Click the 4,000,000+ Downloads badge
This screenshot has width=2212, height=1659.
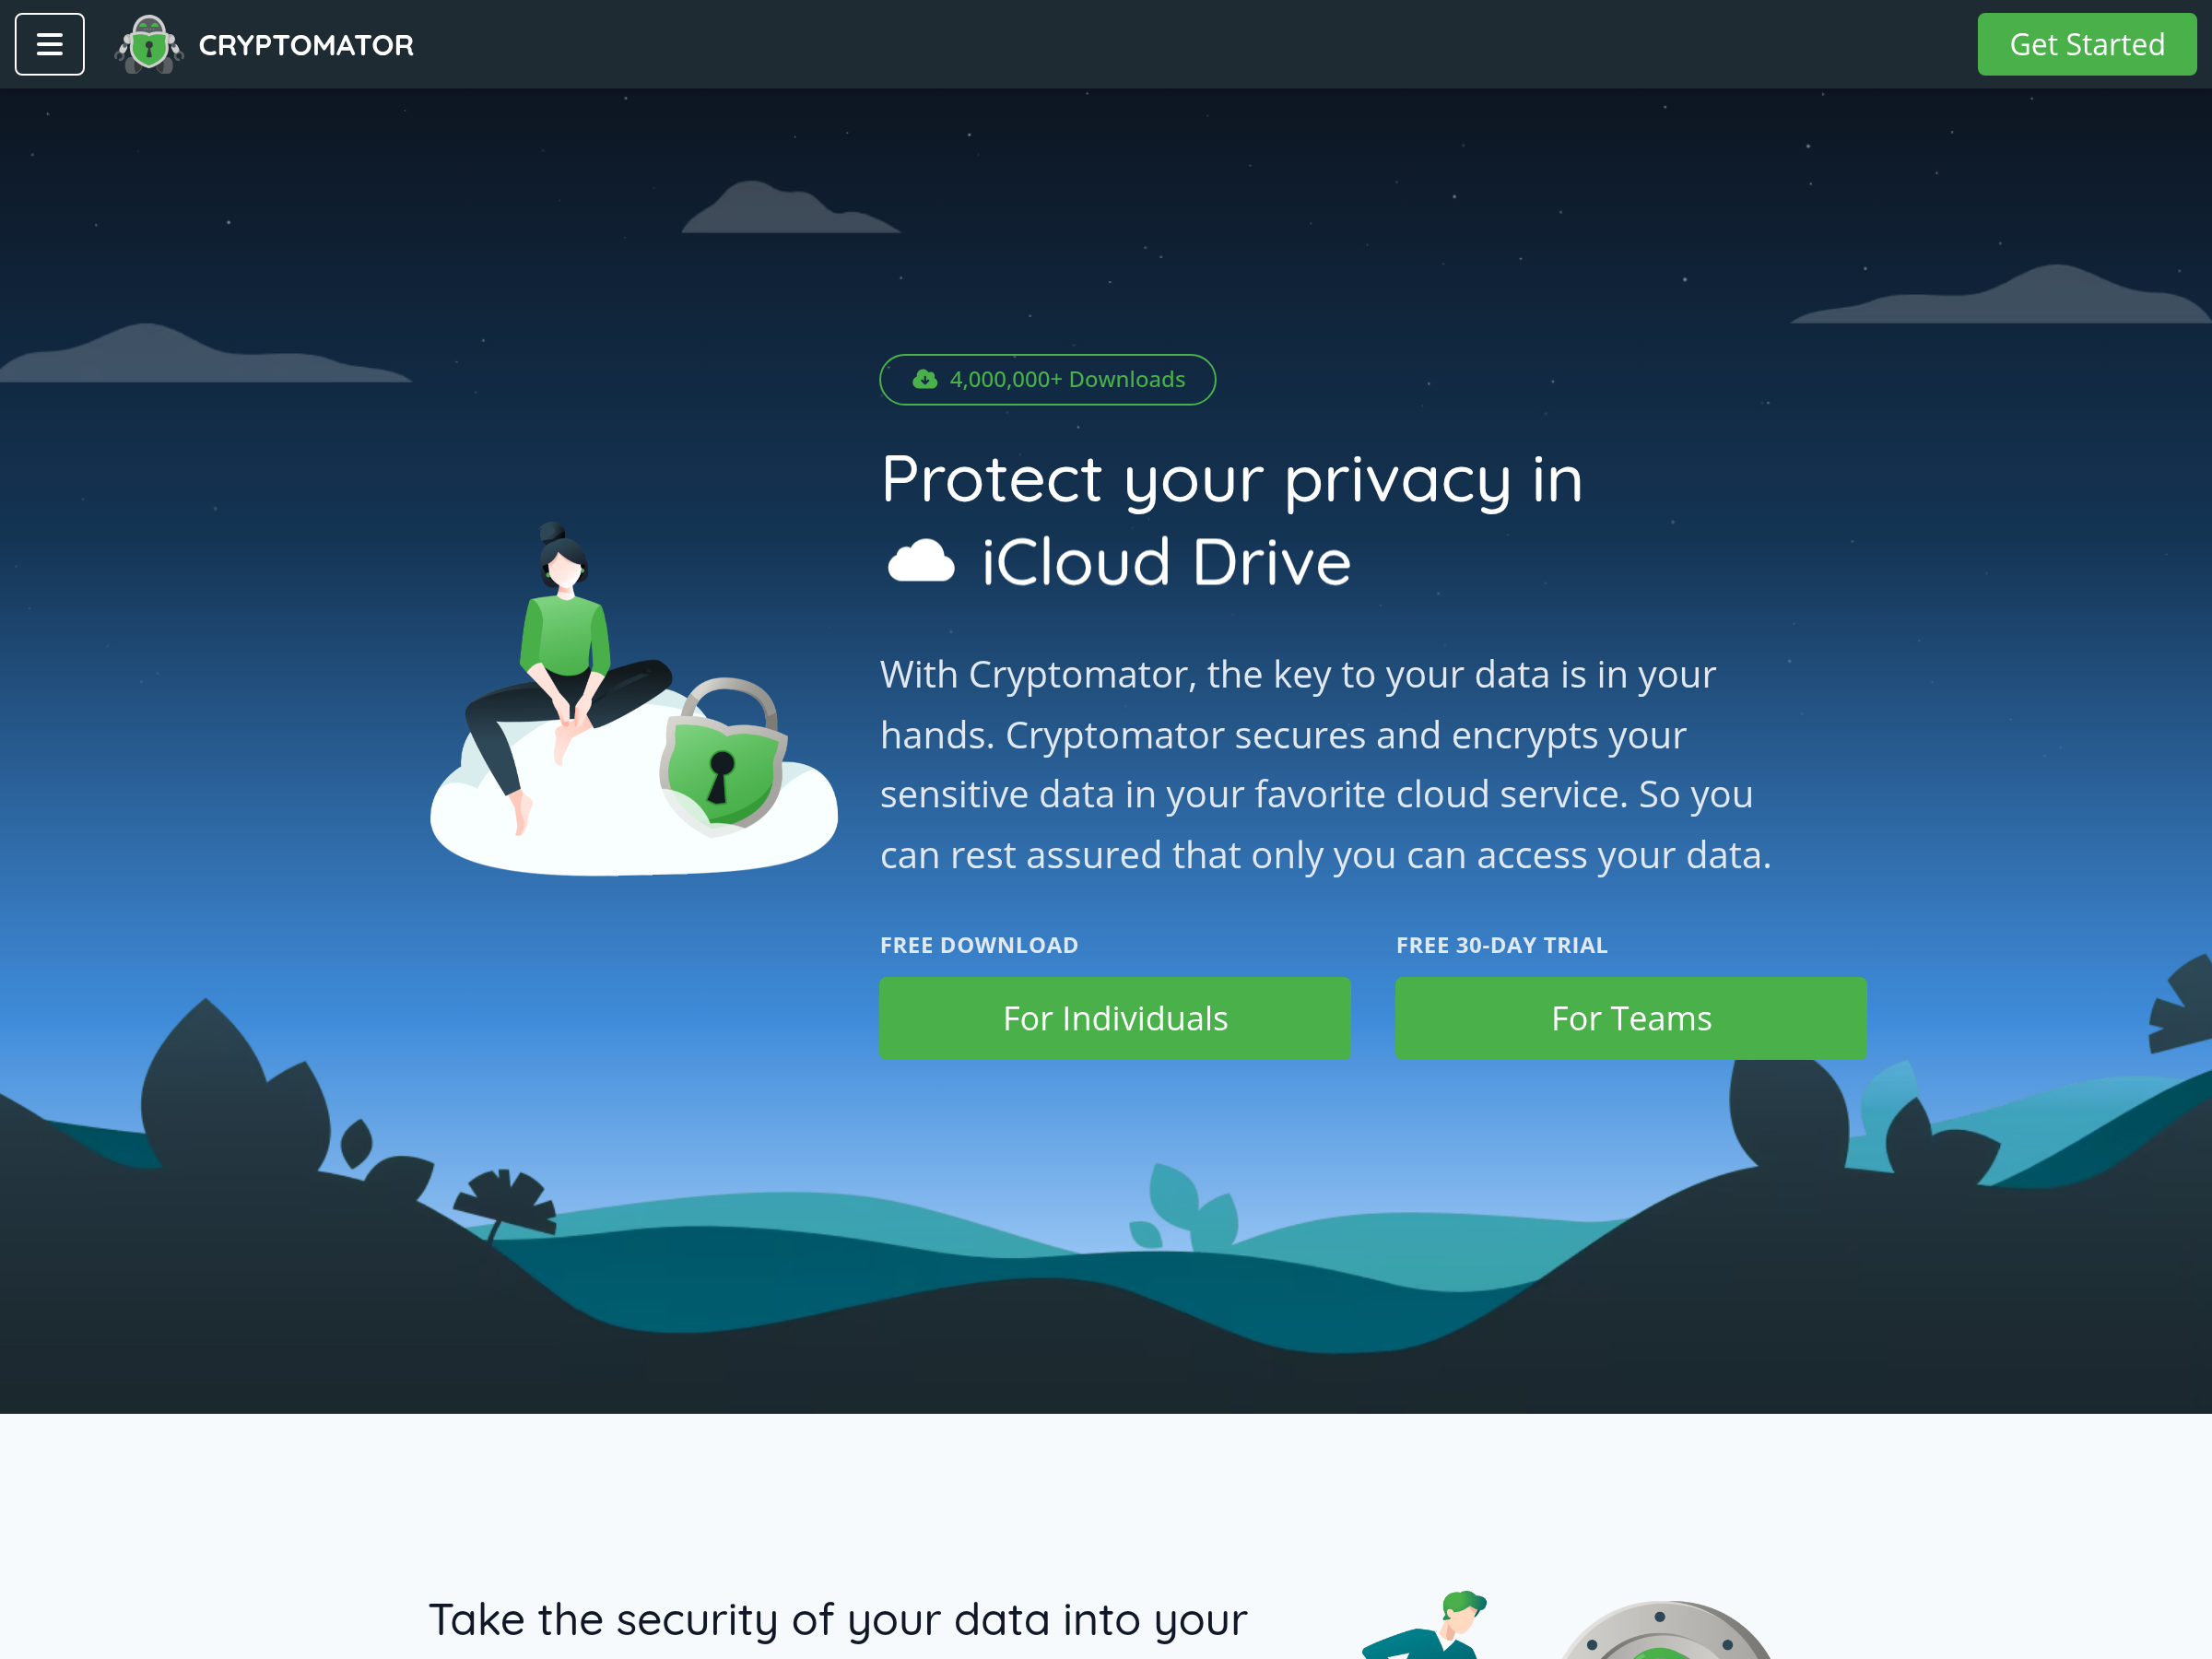[x=1066, y=380]
